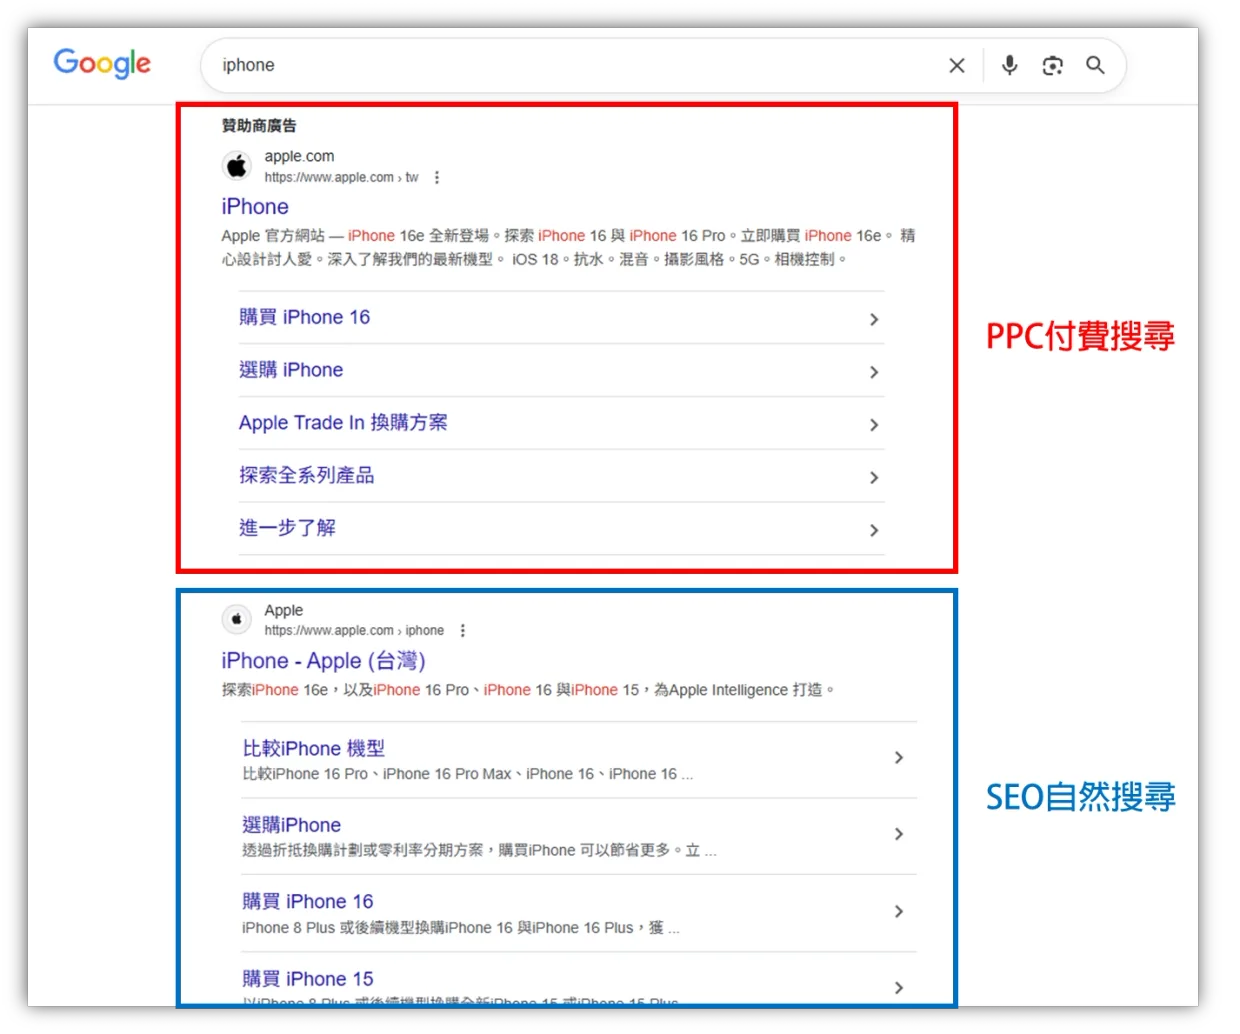The height and width of the screenshot is (1034, 1240).
Task: Click Apple site name in organic result
Action: 284,610
